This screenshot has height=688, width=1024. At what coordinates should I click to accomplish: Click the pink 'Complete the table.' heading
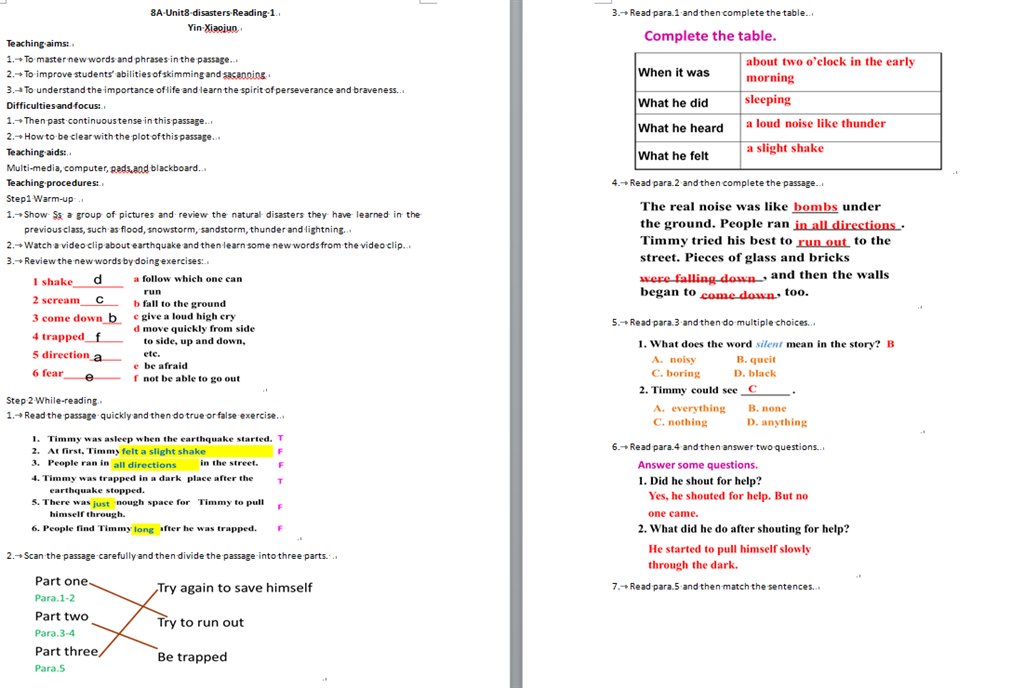click(709, 36)
